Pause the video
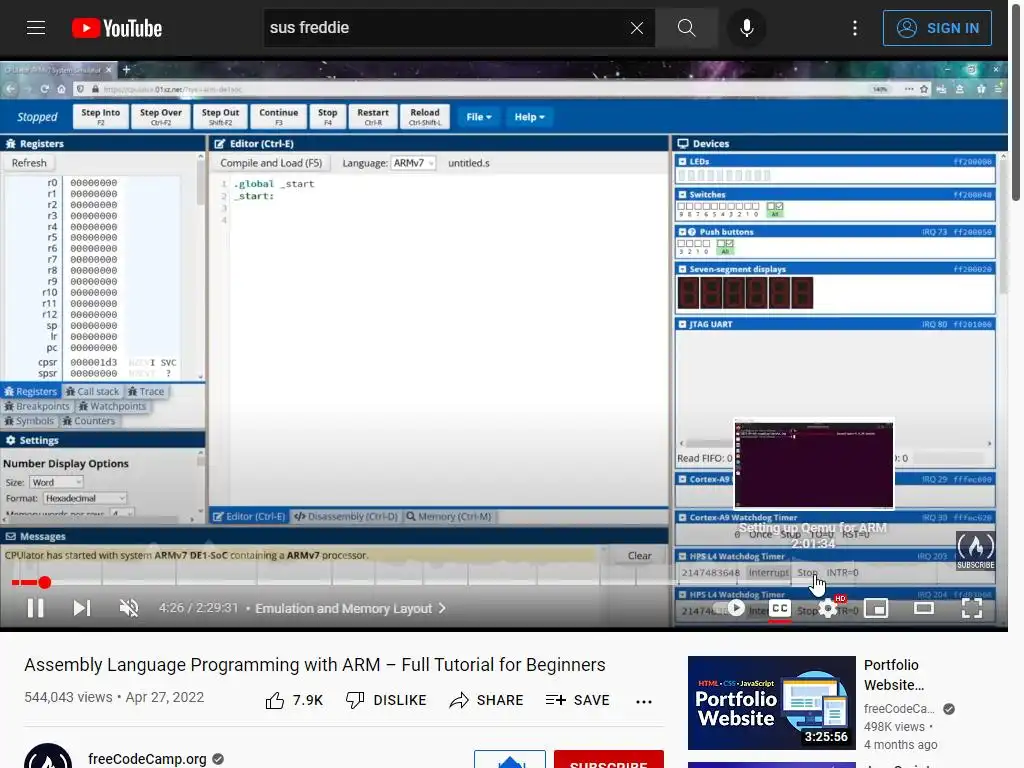Image resolution: width=1024 pixels, height=768 pixels. [35, 608]
